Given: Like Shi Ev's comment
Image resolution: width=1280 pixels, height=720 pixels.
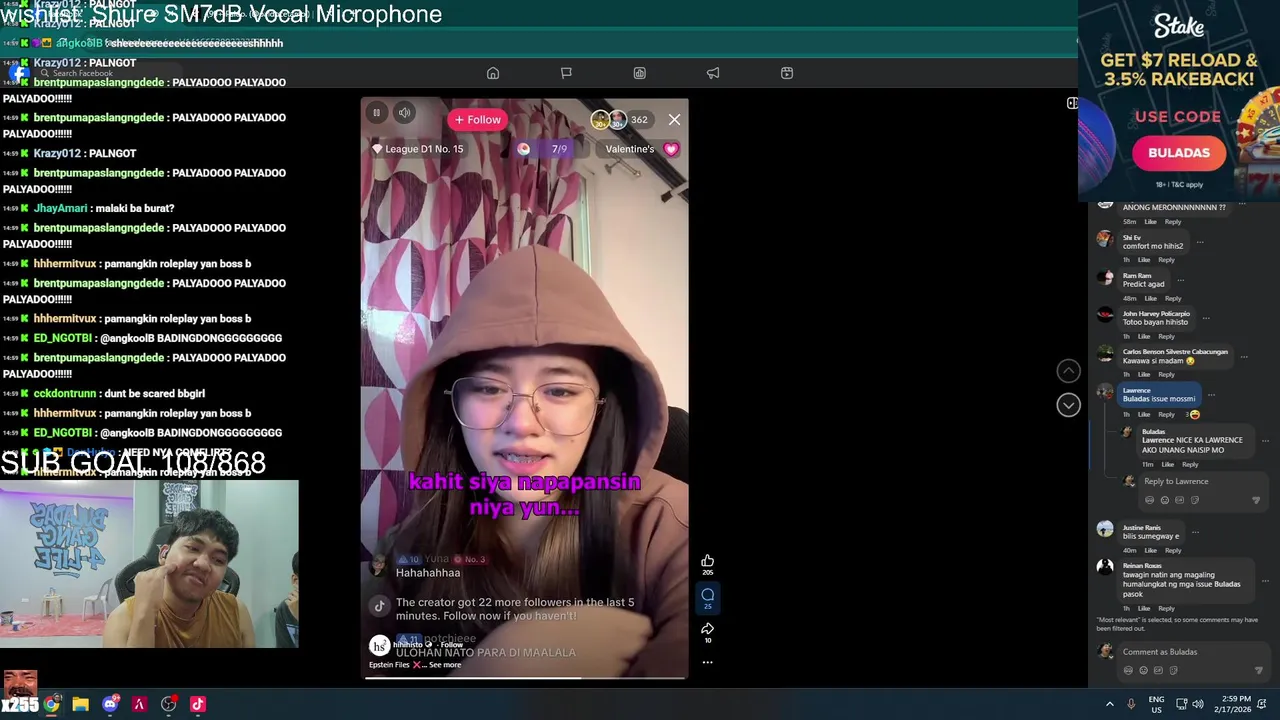Looking at the screenshot, I should (1143, 260).
